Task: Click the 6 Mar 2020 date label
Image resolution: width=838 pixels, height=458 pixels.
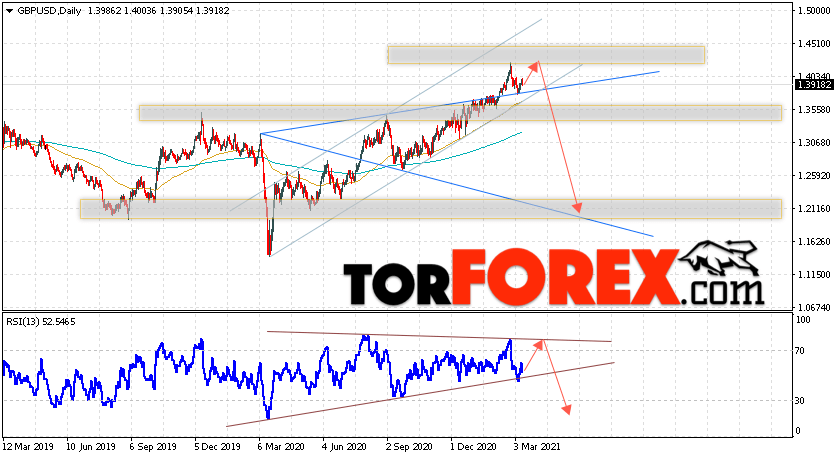Action: [281, 447]
